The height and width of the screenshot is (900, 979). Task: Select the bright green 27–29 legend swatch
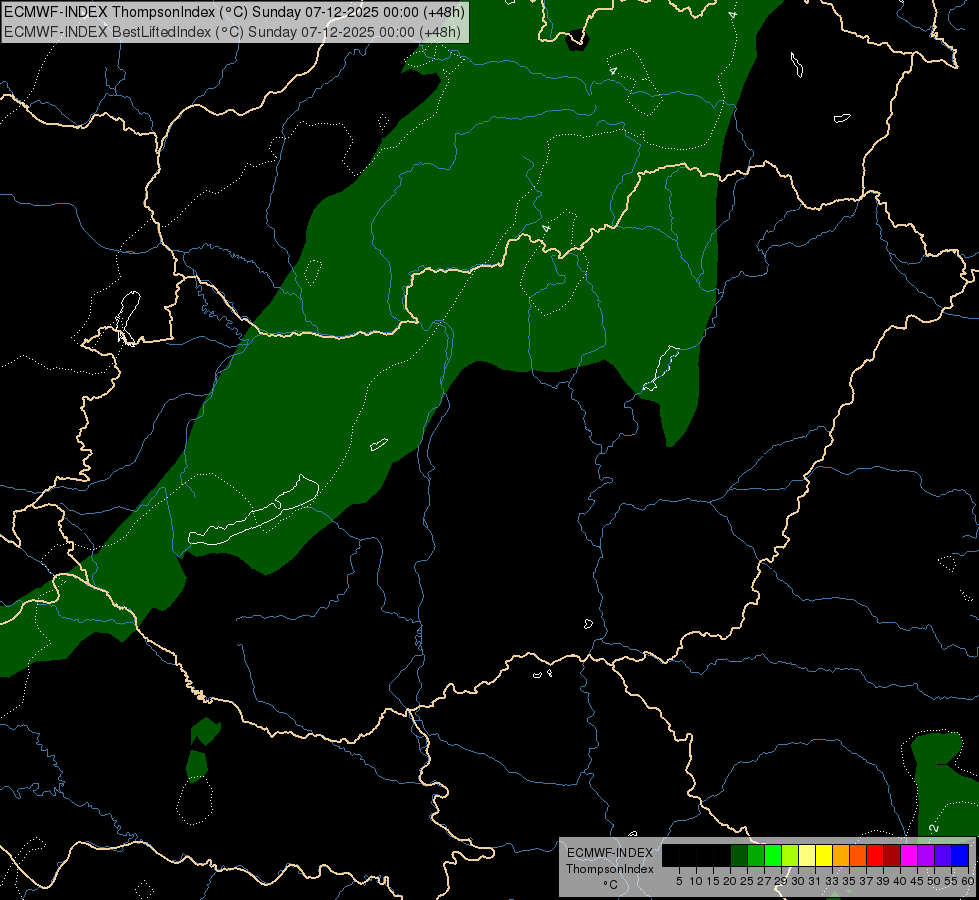[x=773, y=855]
